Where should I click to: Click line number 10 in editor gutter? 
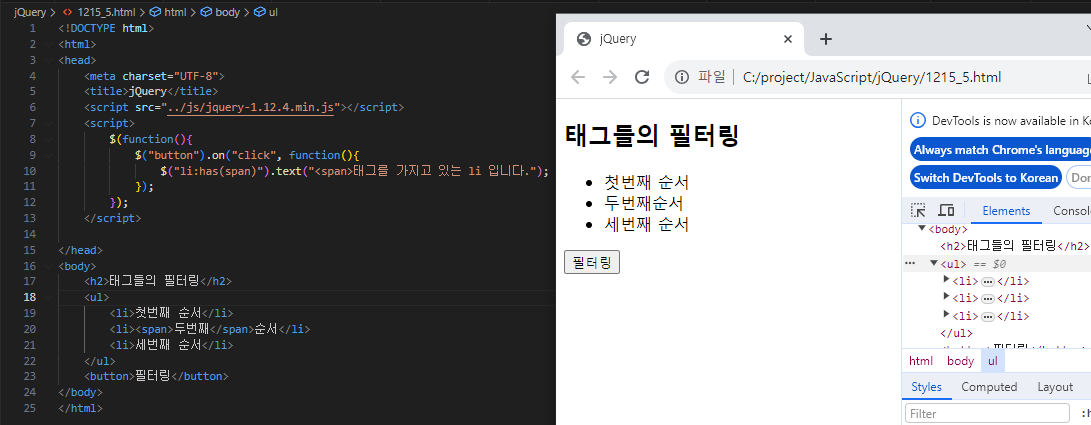[30, 170]
